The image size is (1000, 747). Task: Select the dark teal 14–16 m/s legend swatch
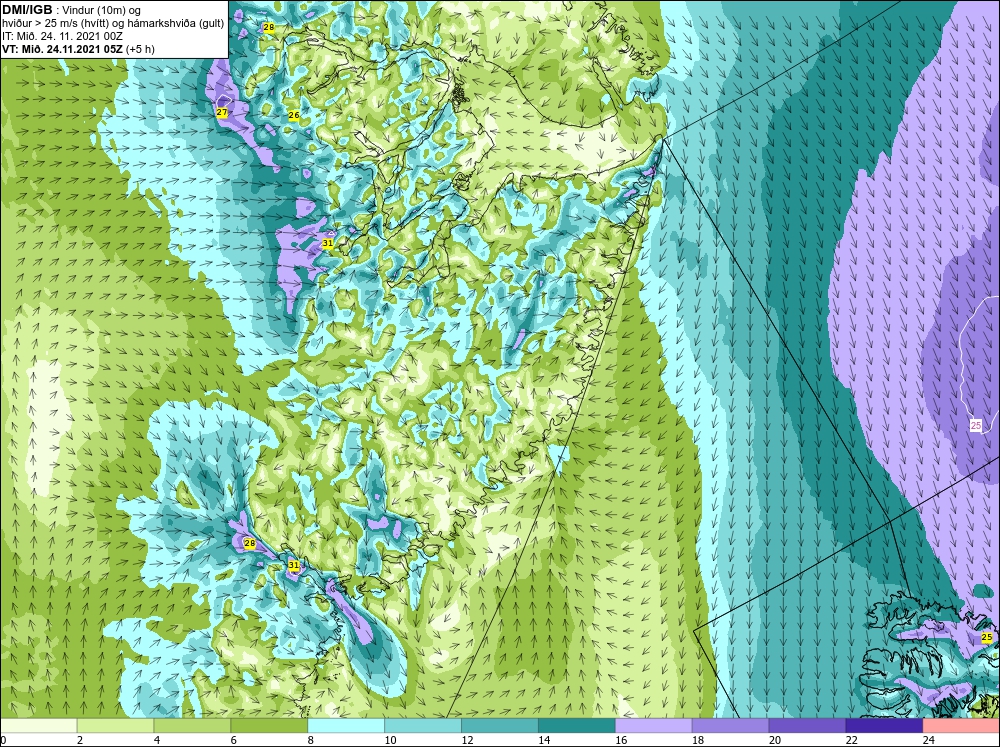click(x=577, y=725)
